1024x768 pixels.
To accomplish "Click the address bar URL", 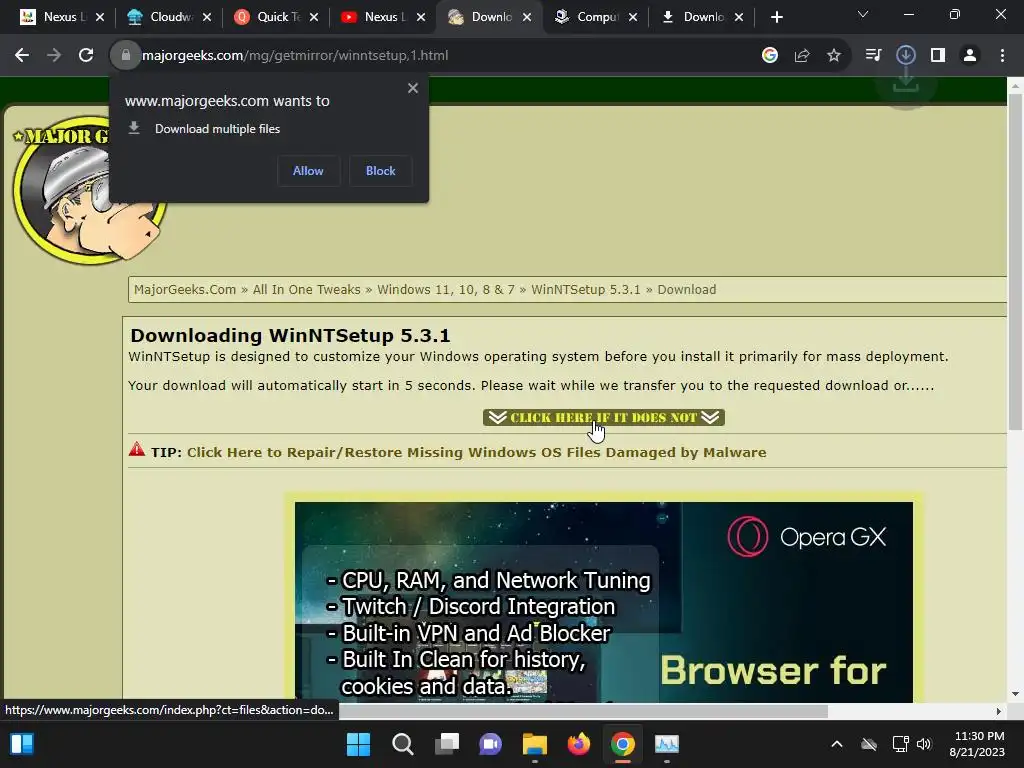I will (x=295, y=56).
